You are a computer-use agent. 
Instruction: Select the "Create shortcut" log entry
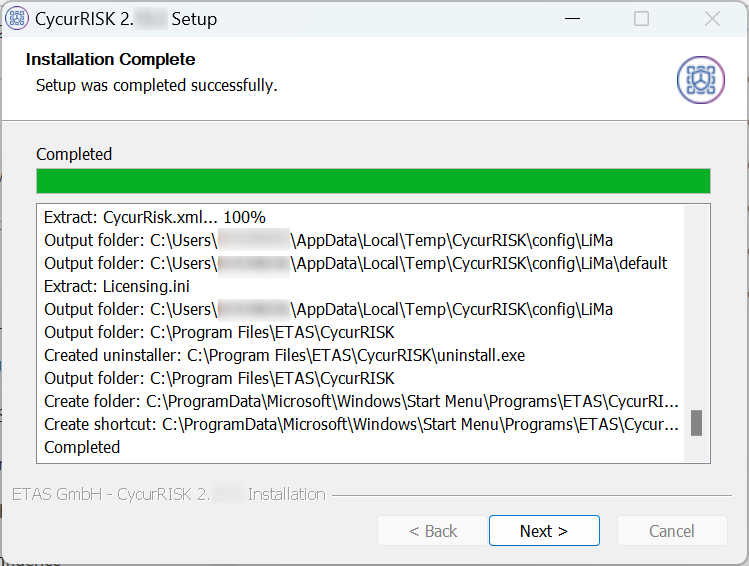coord(360,424)
